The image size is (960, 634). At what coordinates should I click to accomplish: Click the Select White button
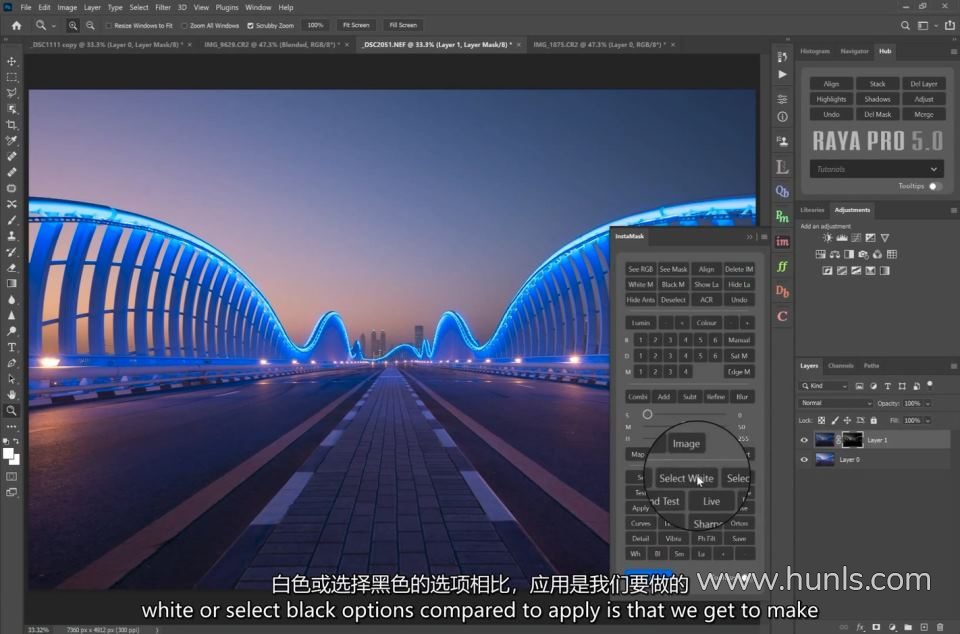point(686,479)
